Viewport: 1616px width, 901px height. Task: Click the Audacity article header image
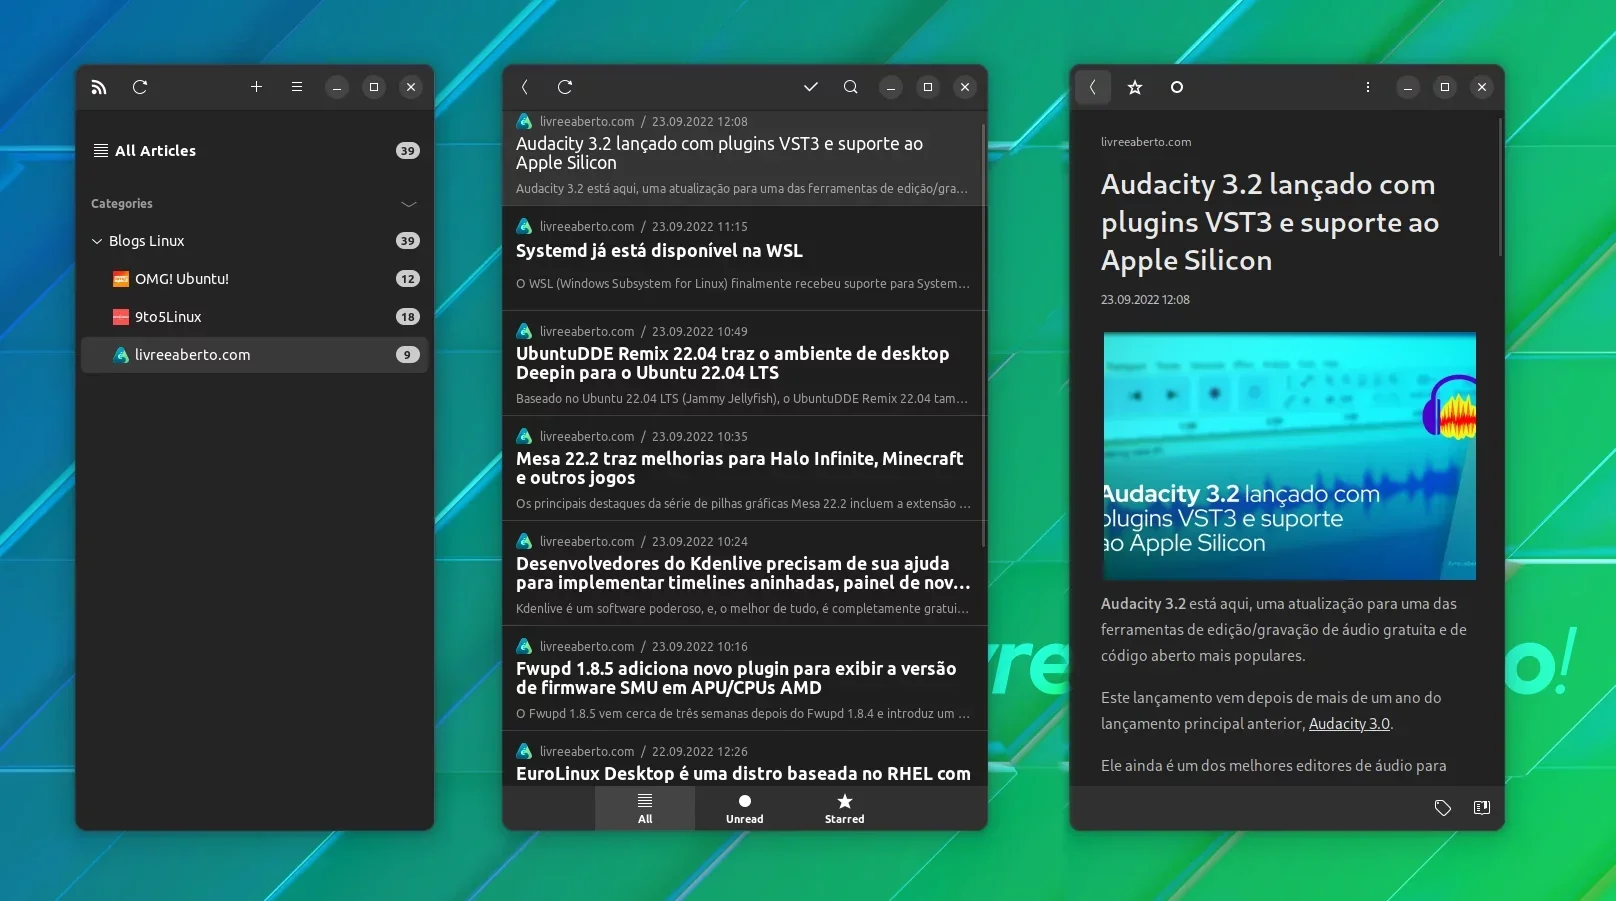[x=1289, y=456]
